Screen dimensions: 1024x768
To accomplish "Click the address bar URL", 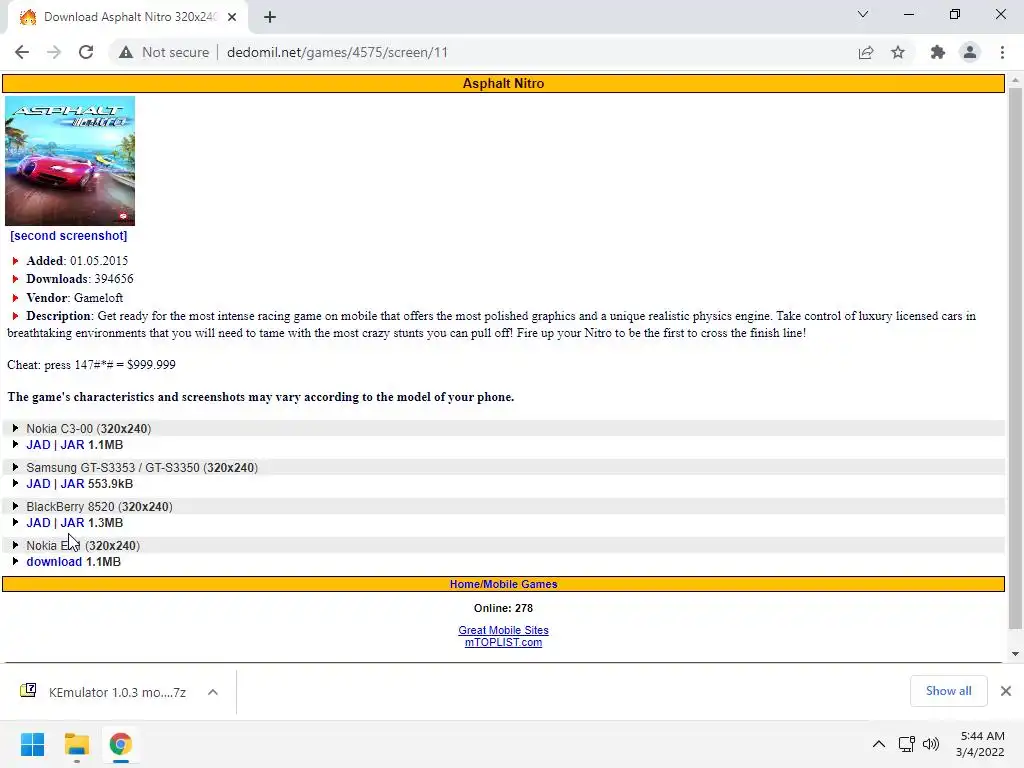I will [x=337, y=52].
